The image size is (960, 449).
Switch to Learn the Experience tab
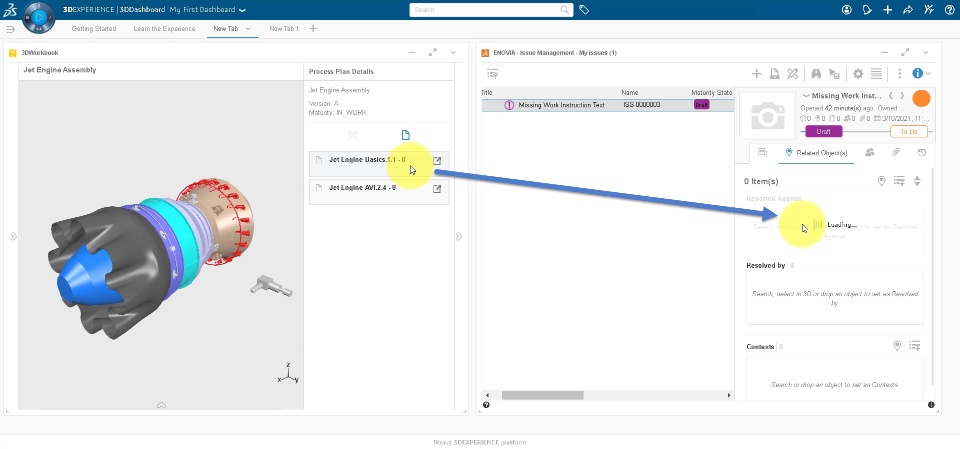(x=164, y=29)
